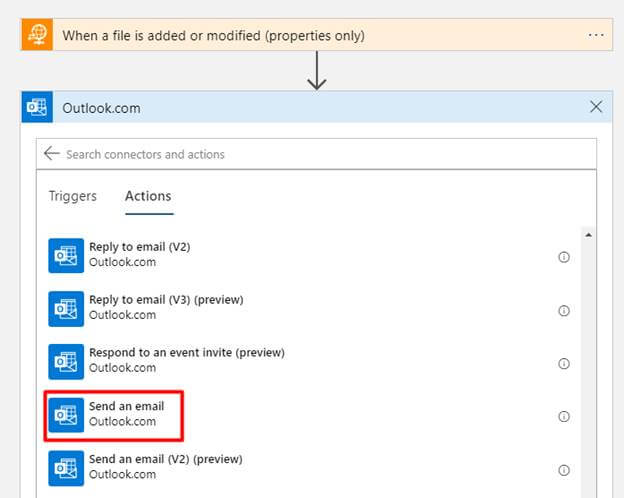Image resolution: width=624 pixels, height=498 pixels.
Task: Show info for Reply to email (V2)
Action: (x=564, y=257)
